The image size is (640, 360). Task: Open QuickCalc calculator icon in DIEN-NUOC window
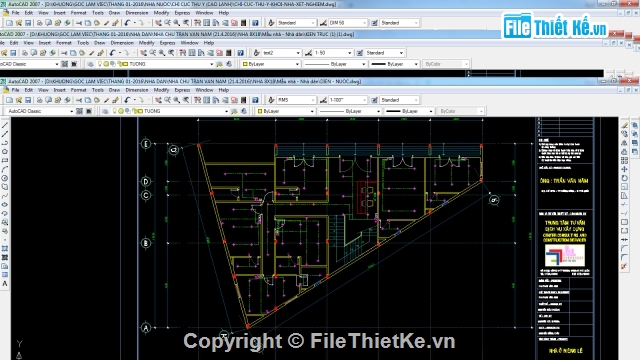(x=244, y=100)
